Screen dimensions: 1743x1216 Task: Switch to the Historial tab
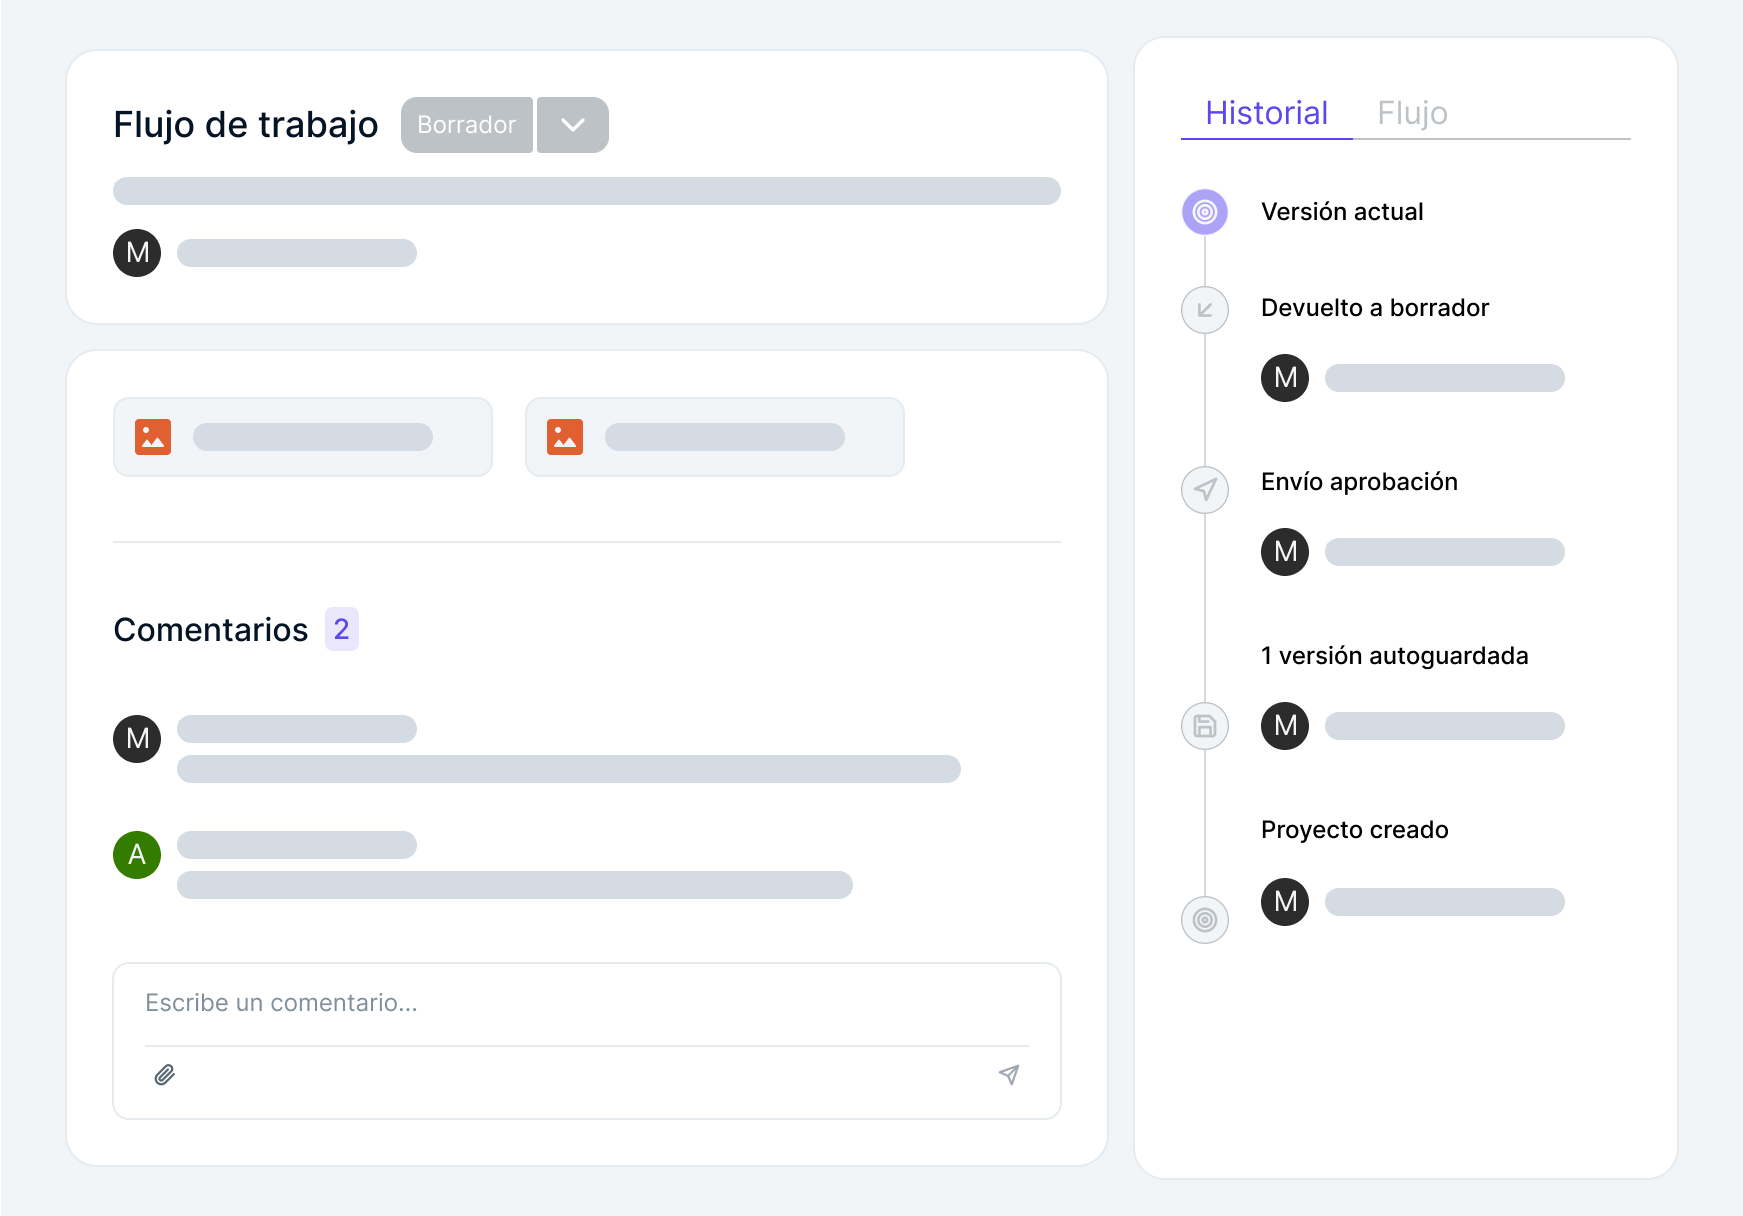pyautogui.click(x=1266, y=113)
